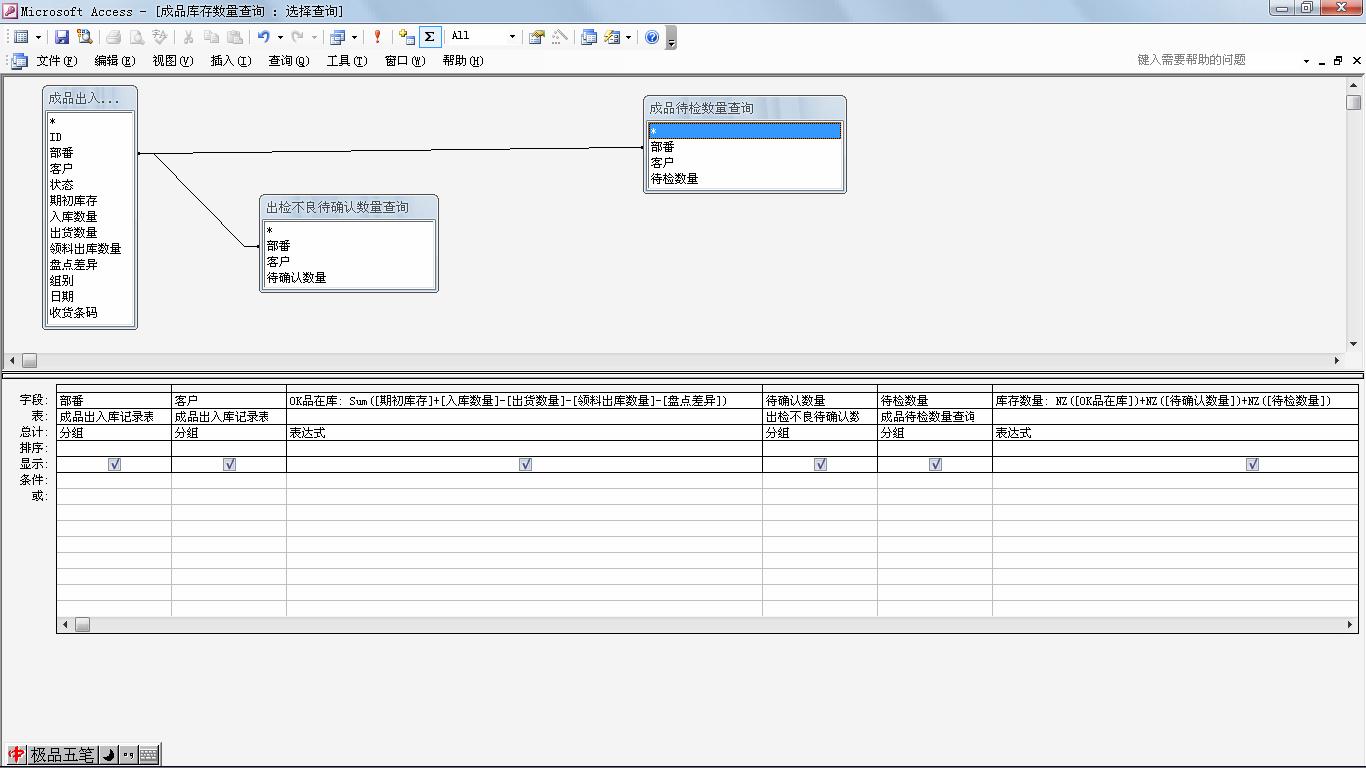Click the Database Window icon

coord(589,37)
